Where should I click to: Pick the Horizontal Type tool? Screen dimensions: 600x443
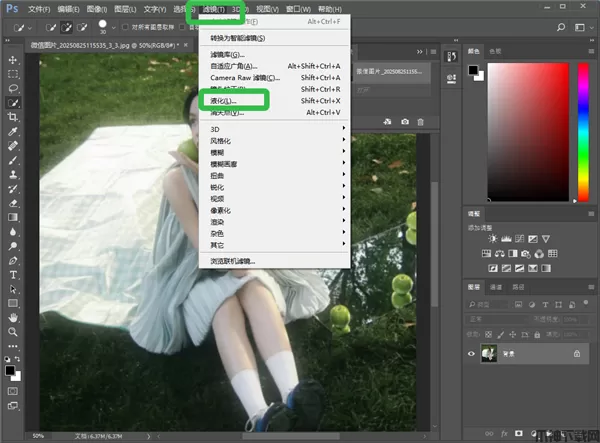point(13,274)
